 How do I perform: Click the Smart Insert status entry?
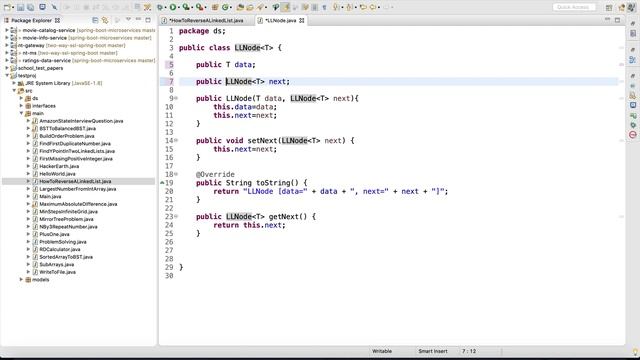click(x=433, y=351)
